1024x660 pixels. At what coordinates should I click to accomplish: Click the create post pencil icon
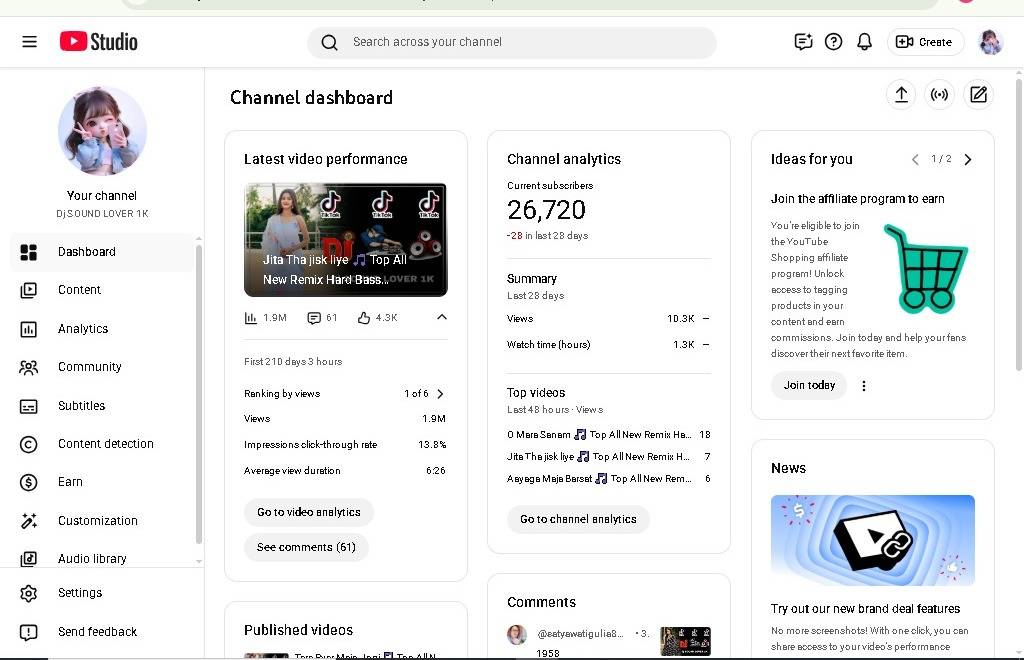tap(978, 95)
